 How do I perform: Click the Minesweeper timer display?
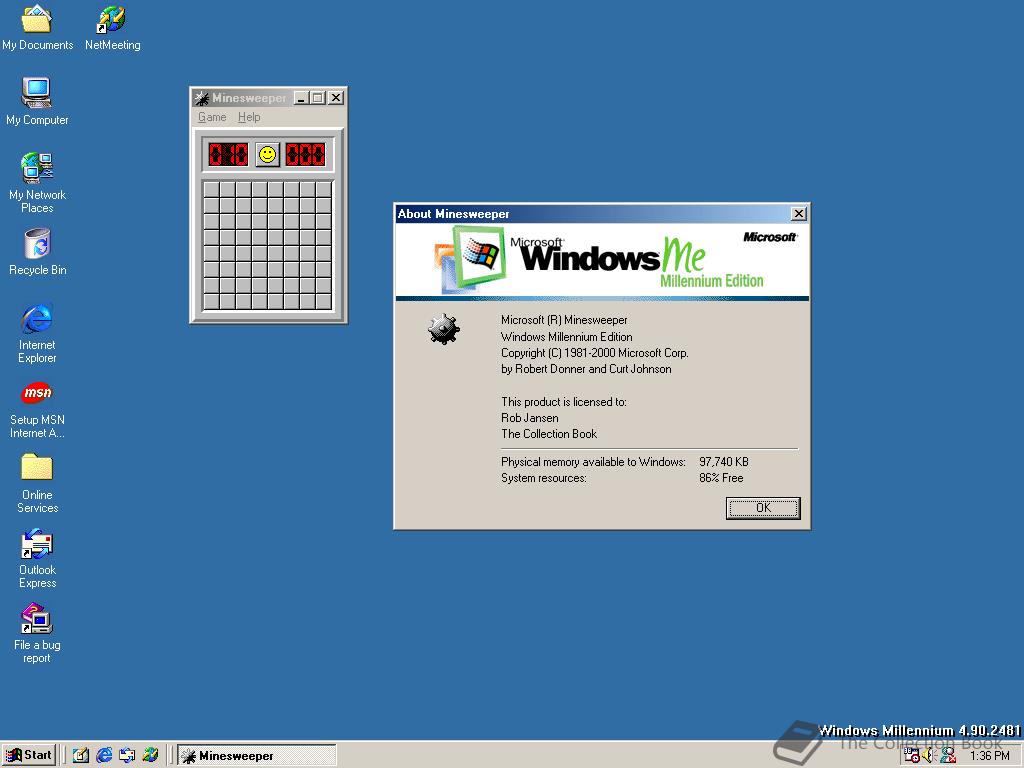click(306, 155)
